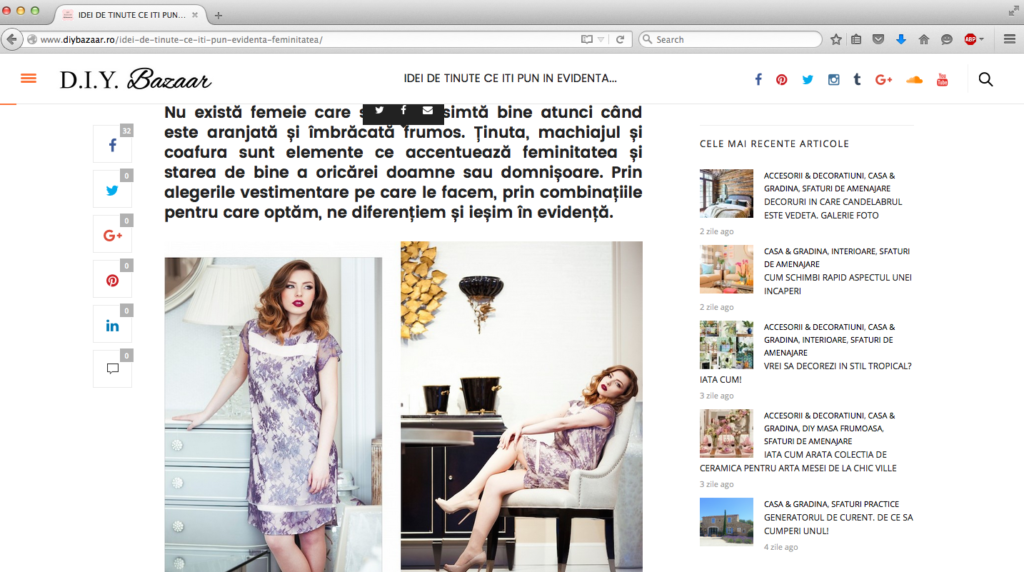Click the Tumblr icon in the header
This screenshot has width=1024, height=572.
(857, 80)
